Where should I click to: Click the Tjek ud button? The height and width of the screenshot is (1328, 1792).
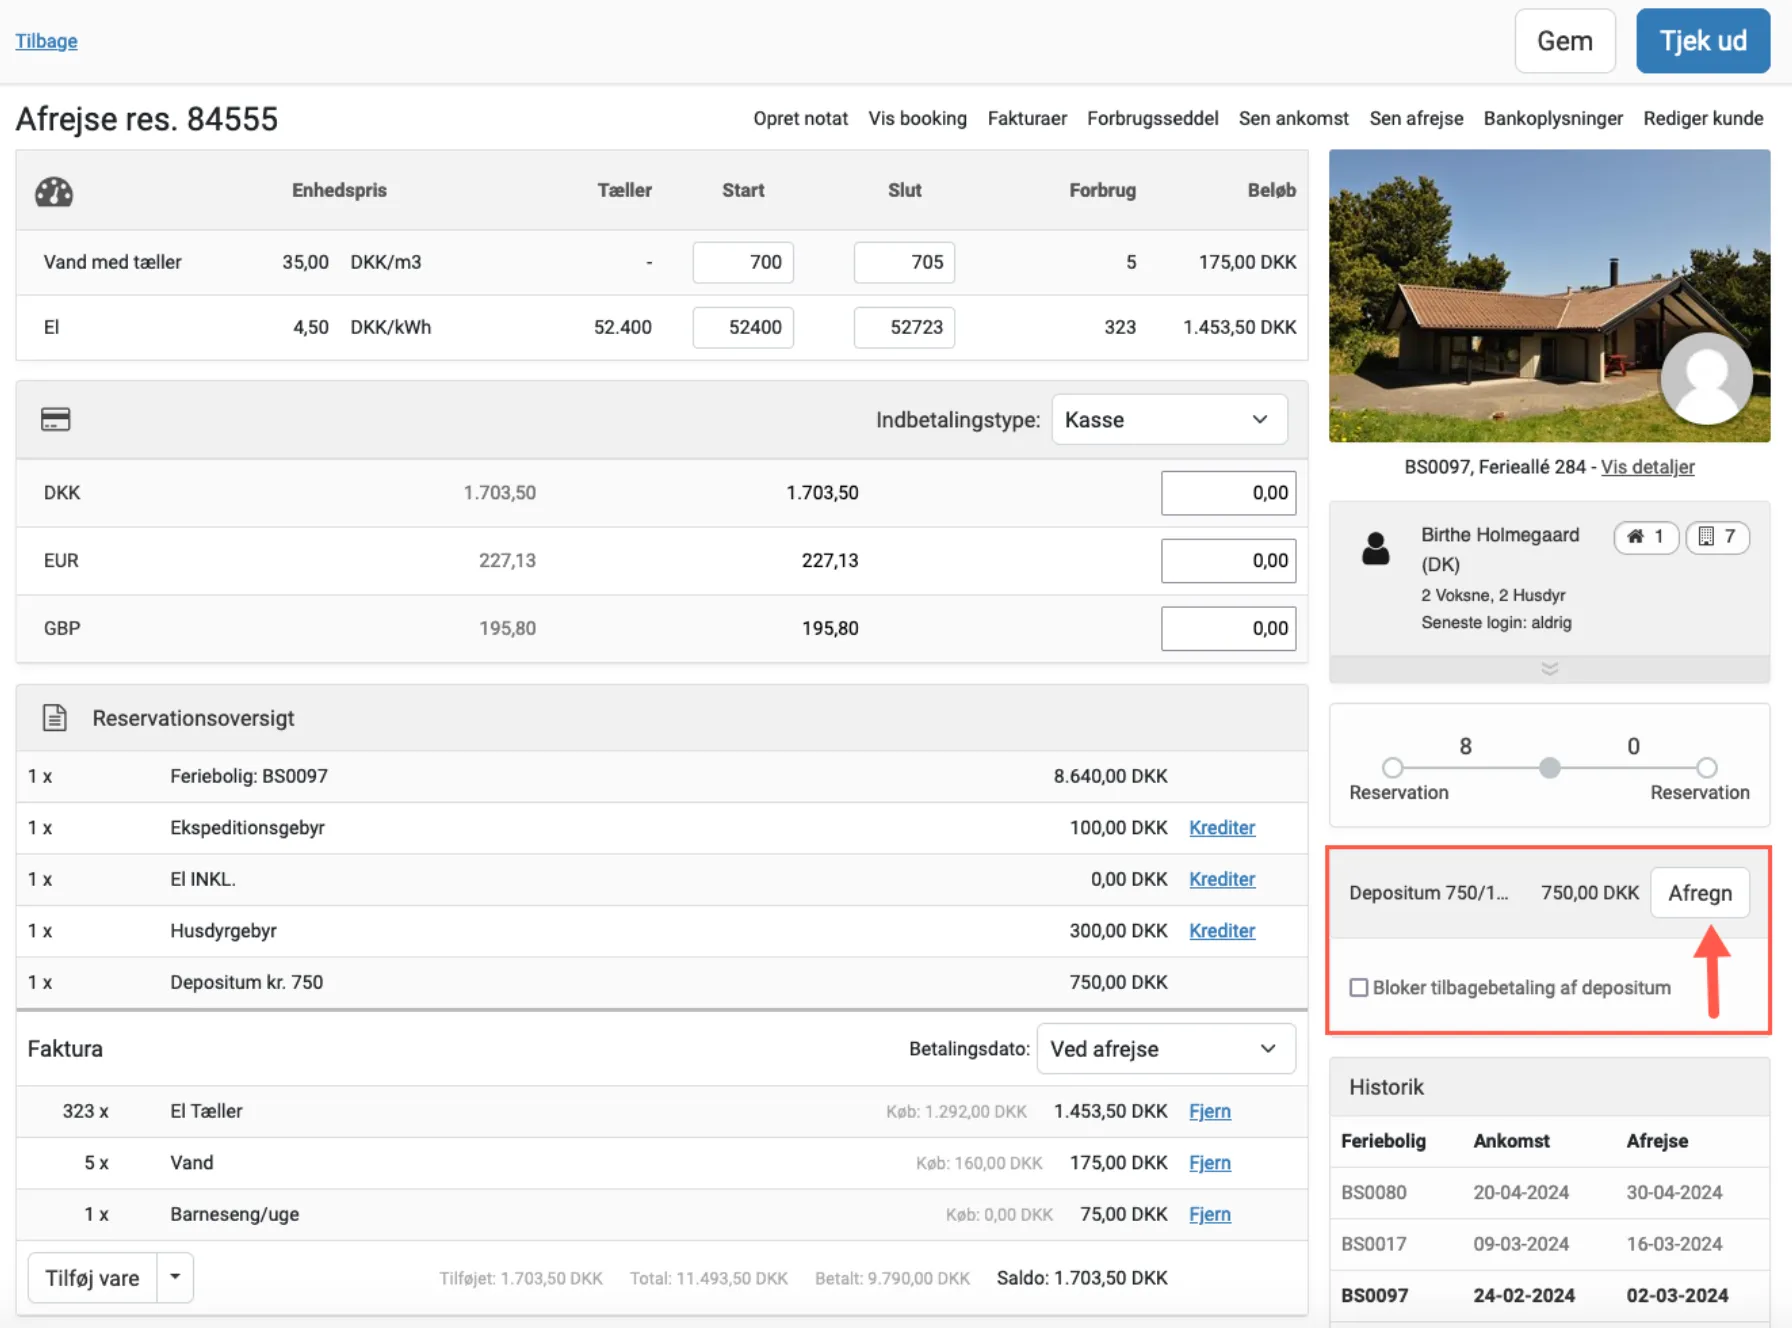coord(1702,41)
